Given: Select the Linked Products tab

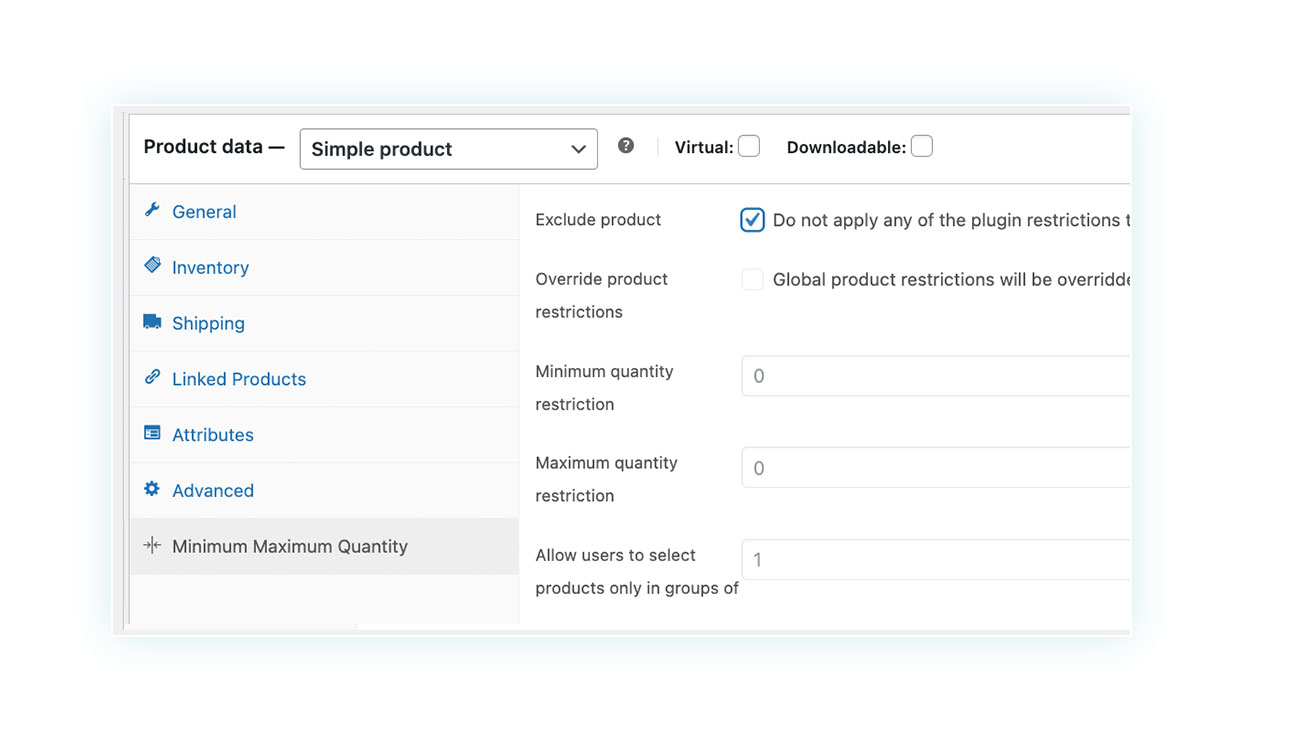Looking at the screenshot, I should click(324, 379).
